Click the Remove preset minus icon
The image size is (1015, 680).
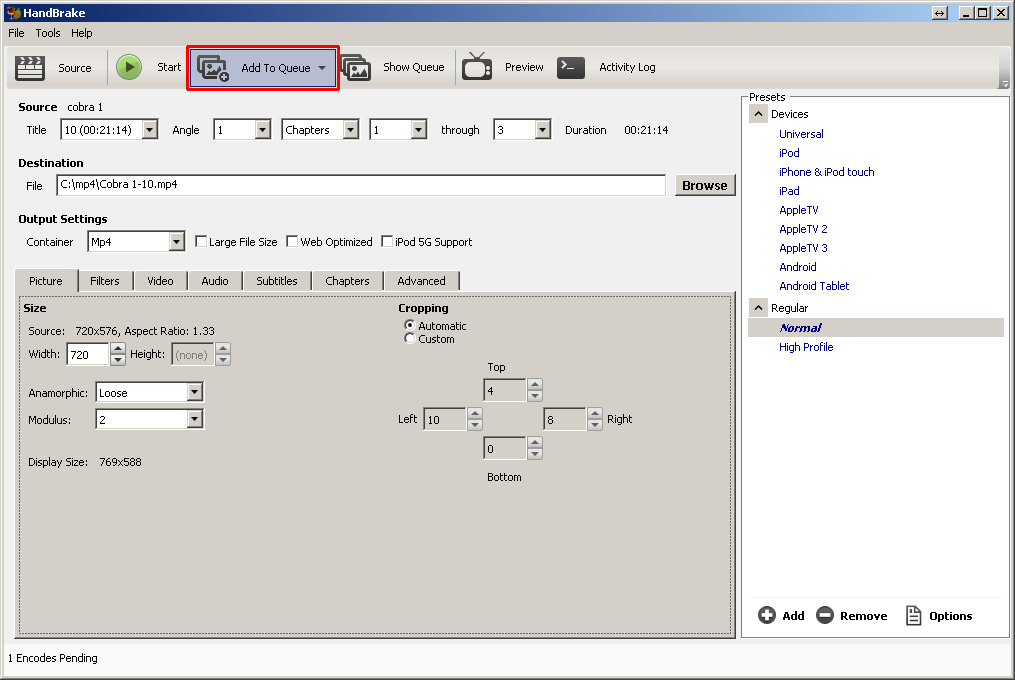tap(825, 615)
